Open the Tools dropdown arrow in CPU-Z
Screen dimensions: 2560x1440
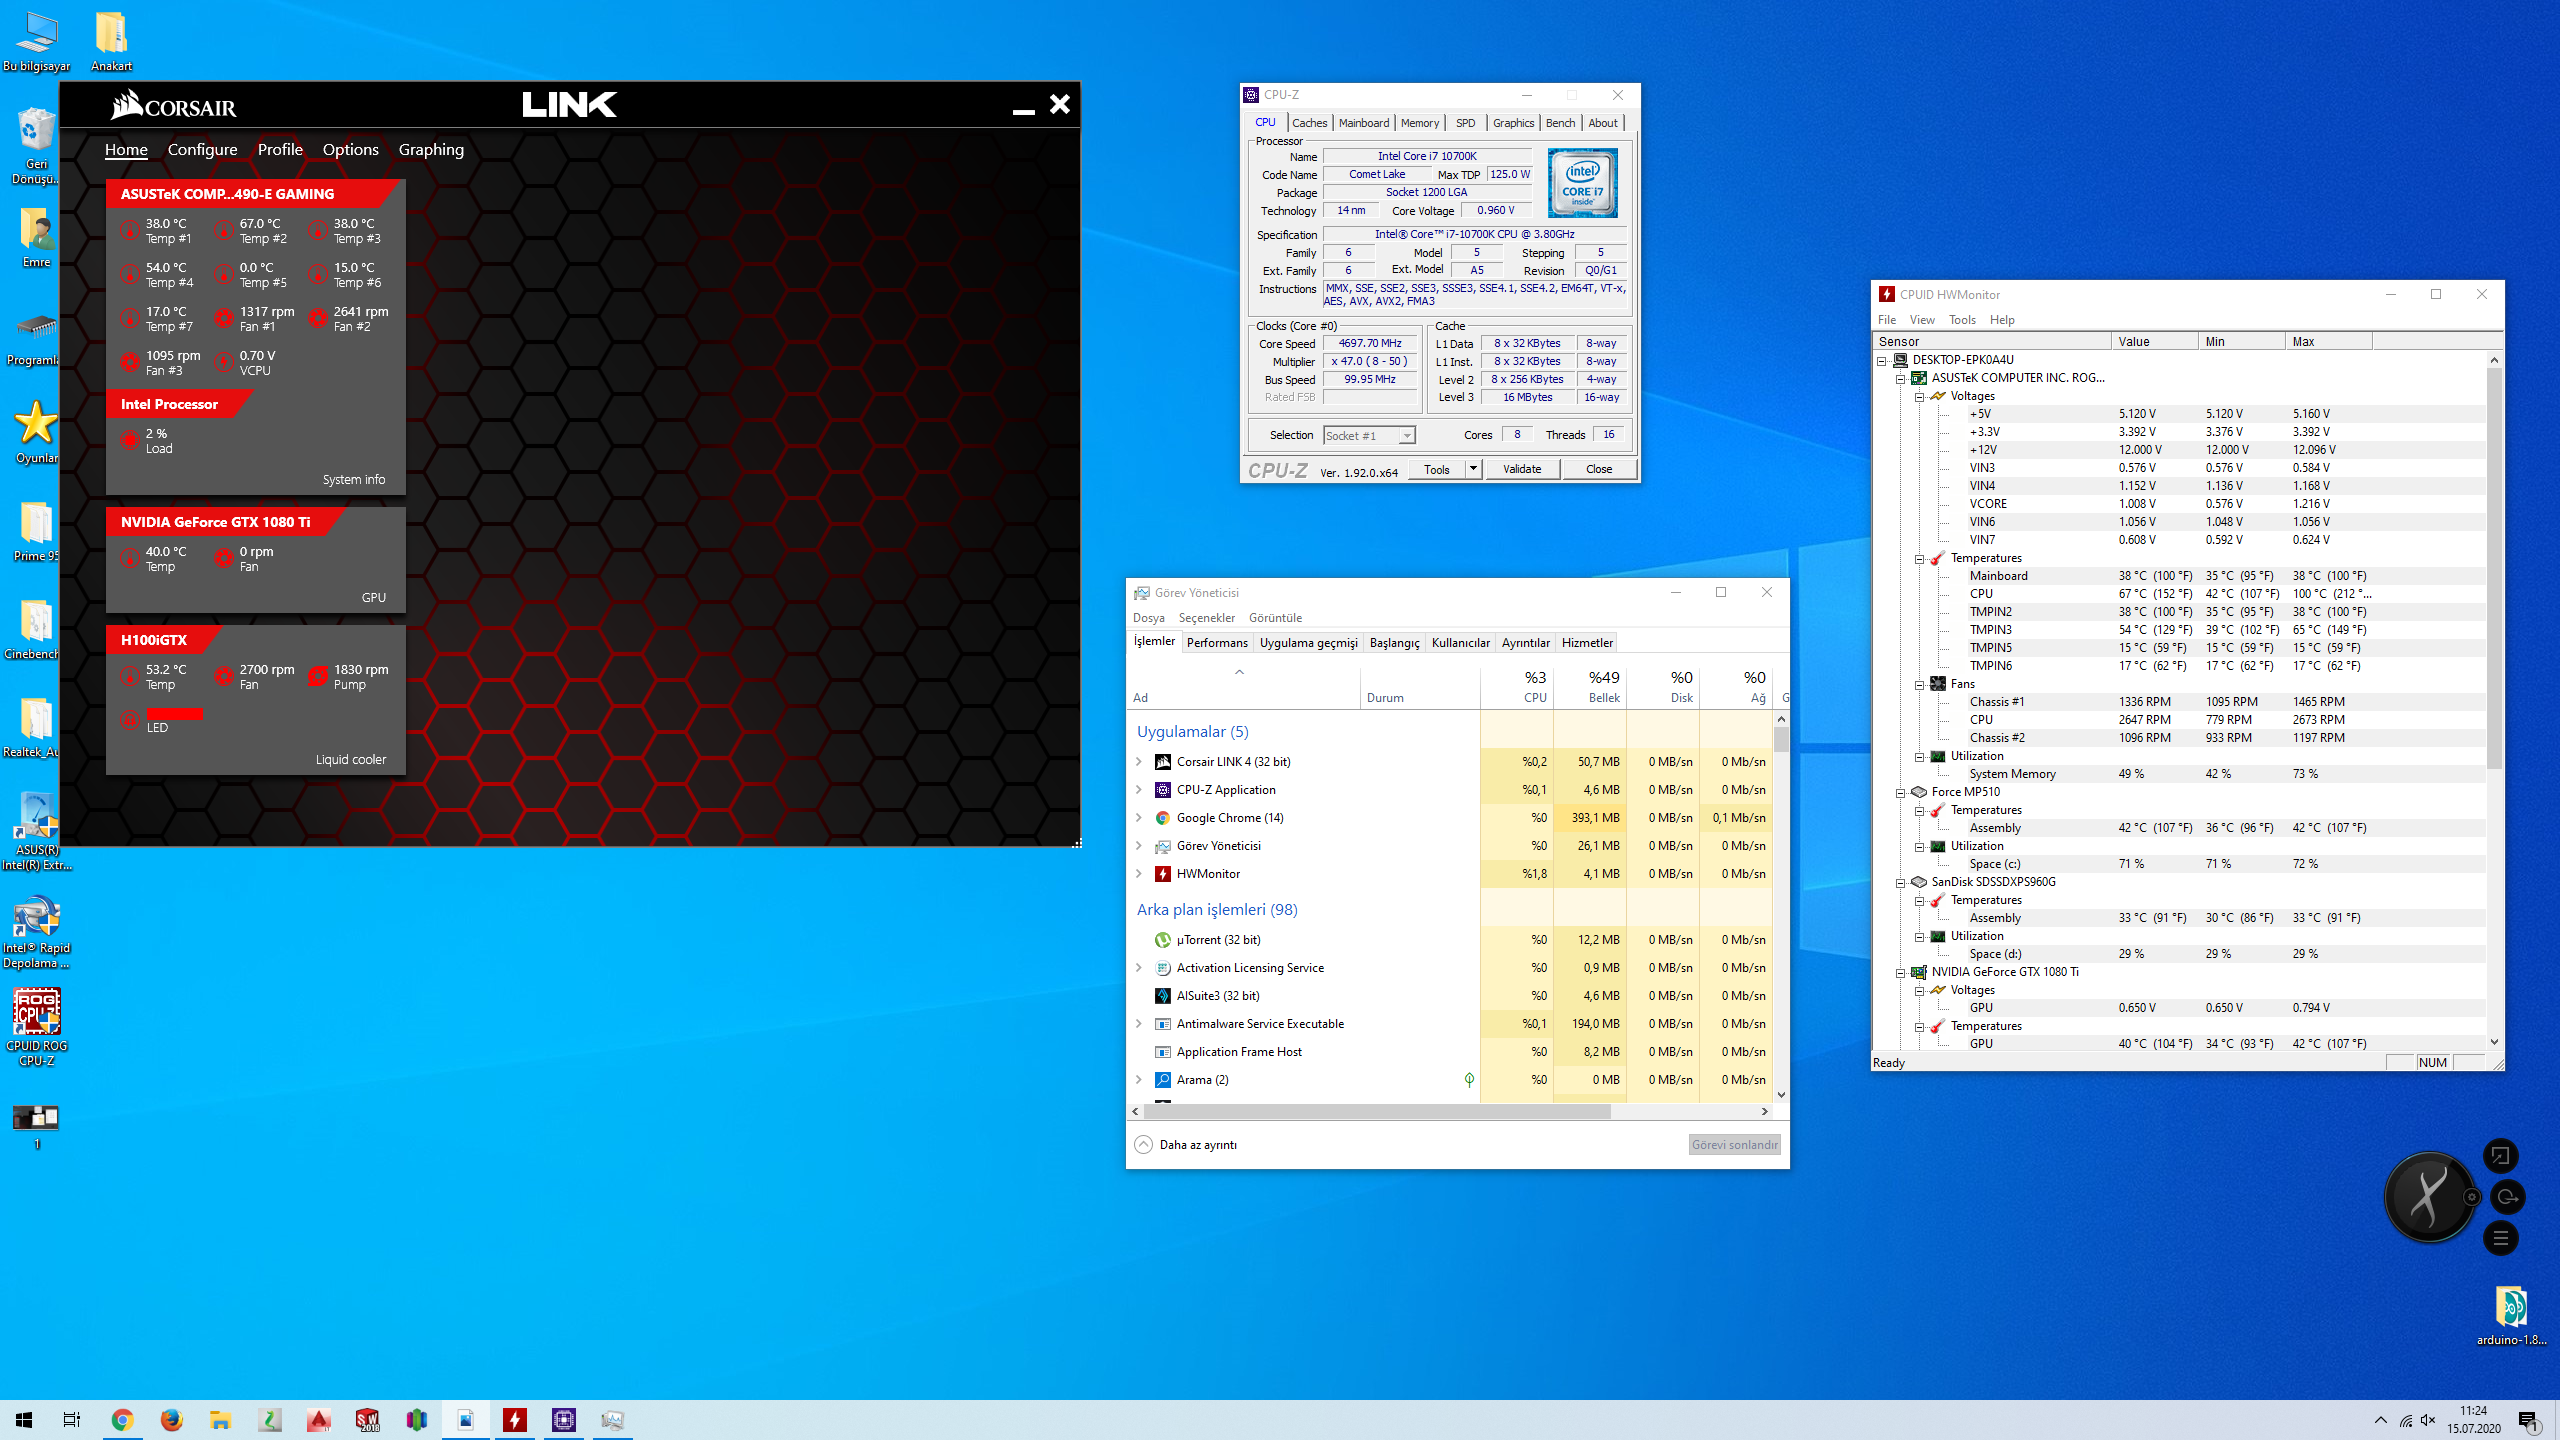point(1473,469)
